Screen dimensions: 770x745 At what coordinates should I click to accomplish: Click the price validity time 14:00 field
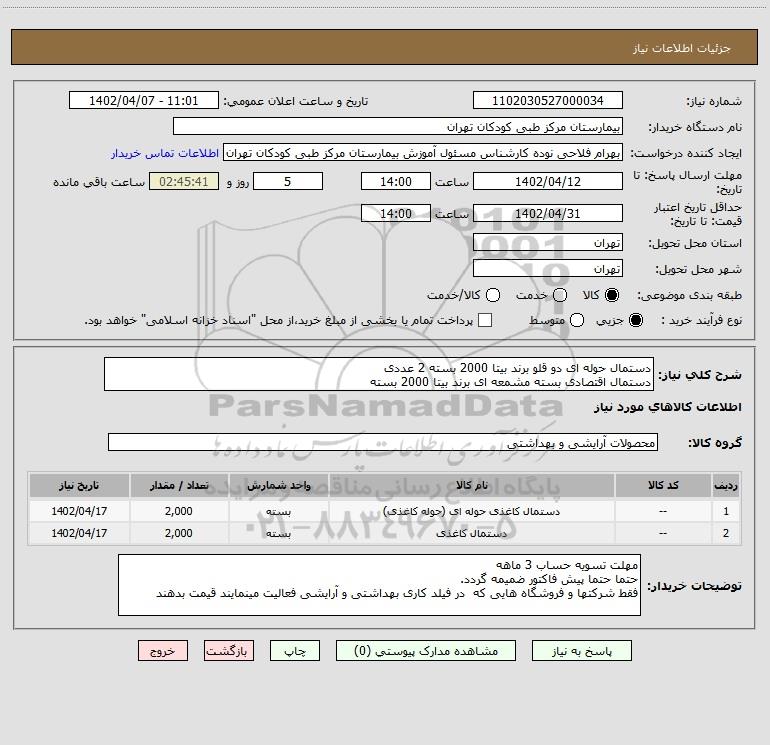[x=396, y=213]
